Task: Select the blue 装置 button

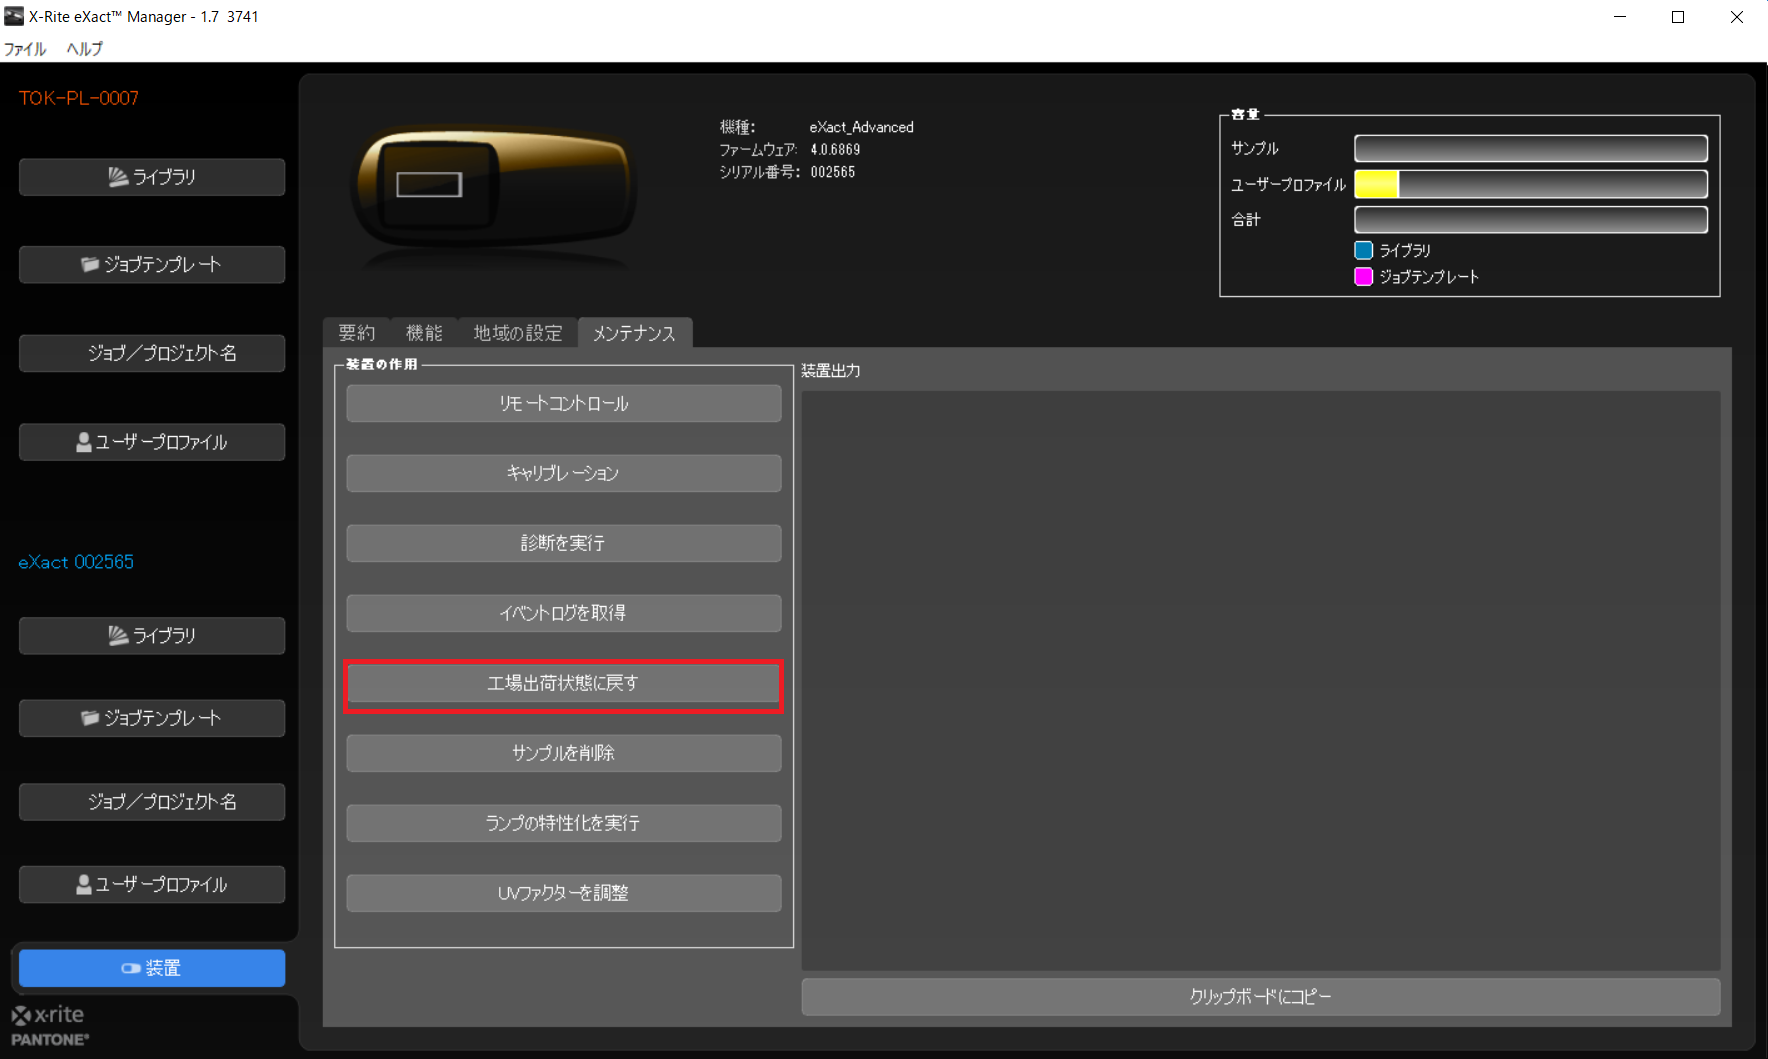Action: (x=152, y=968)
